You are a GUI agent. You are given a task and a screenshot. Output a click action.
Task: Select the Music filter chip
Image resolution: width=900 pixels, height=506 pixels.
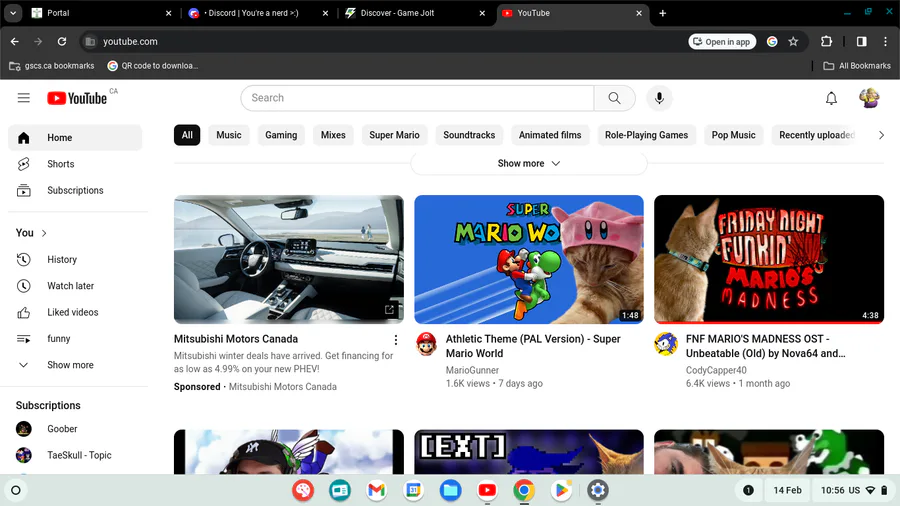(228, 135)
